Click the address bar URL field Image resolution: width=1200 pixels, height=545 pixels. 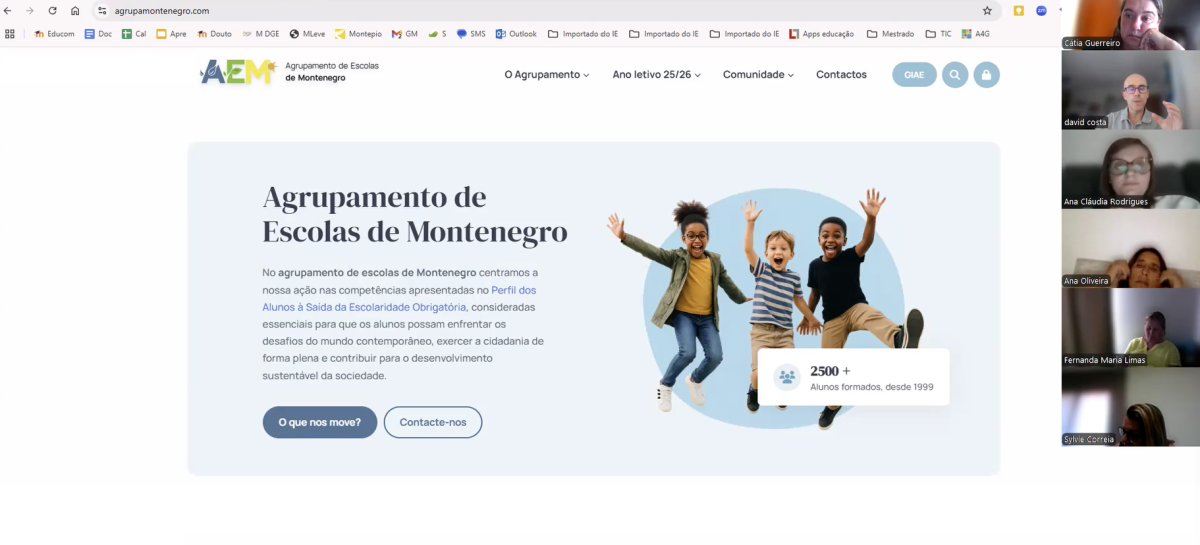pyautogui.click(x=540, y=11)
